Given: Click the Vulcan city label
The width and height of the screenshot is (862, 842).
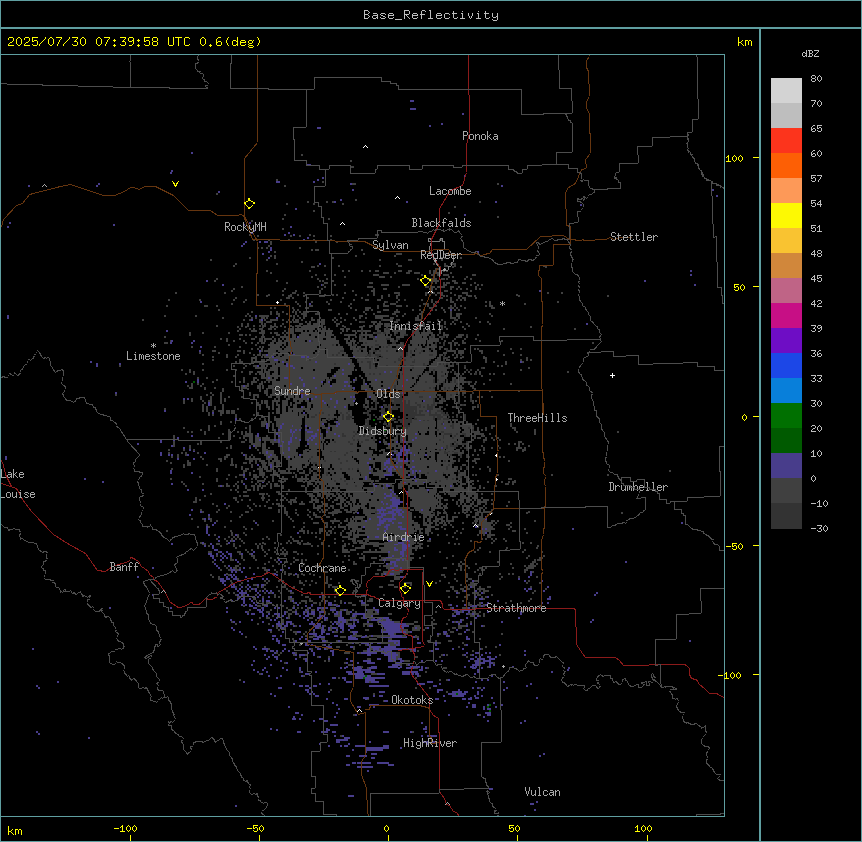Looking at the screenshot, I should coord(543,792).
